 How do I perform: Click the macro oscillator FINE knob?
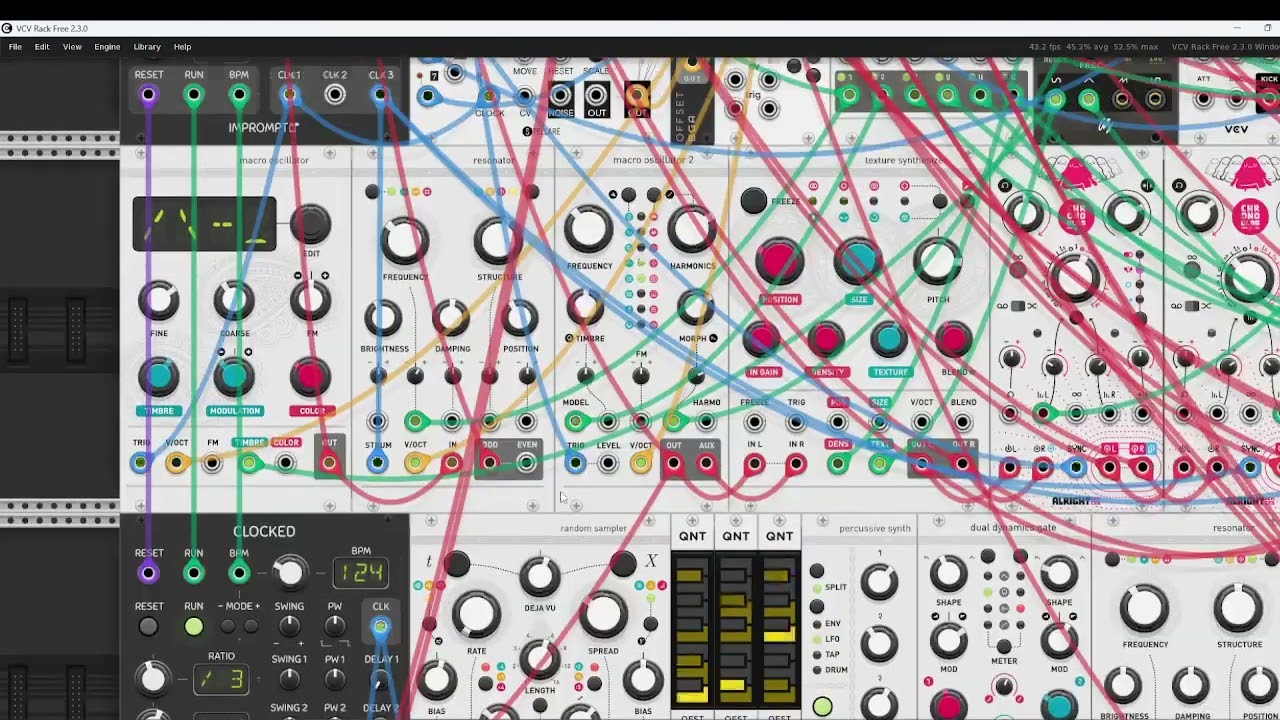click(158, 300)
